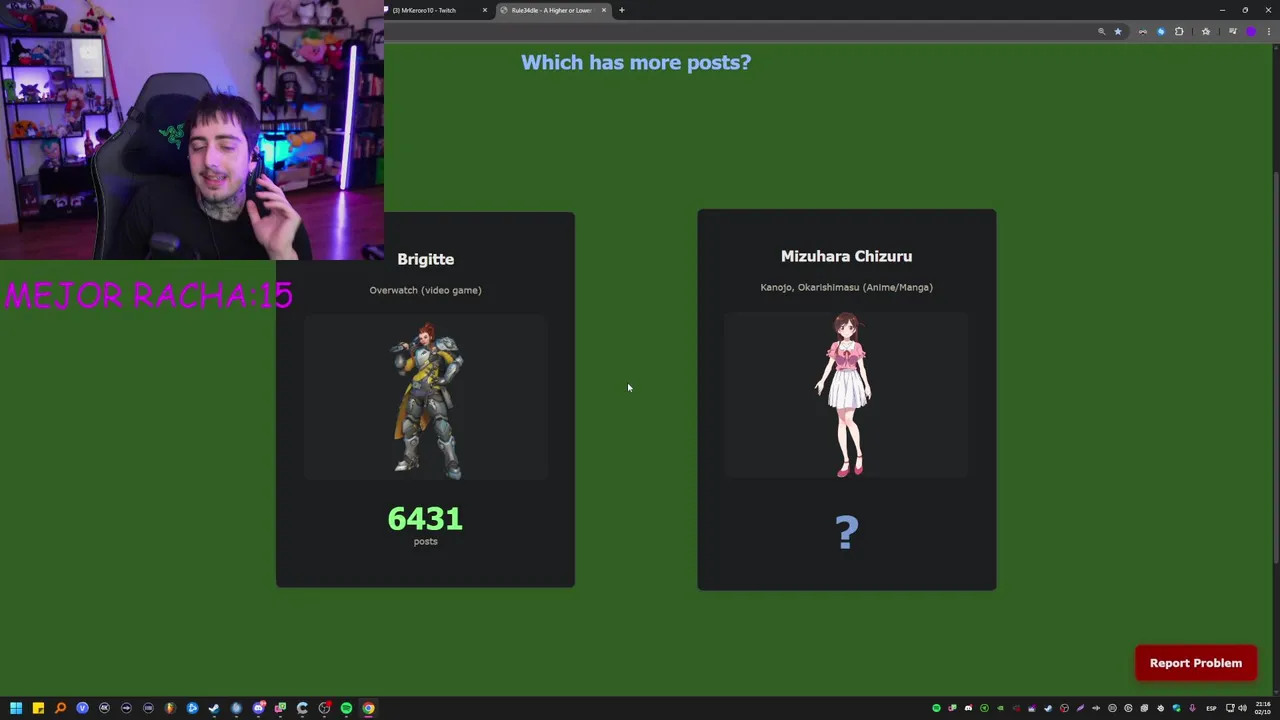This screenshot has width=1280, height=720.
Task: Click the 'Which has more posts?' heading
Action: [x=636, y=62]
